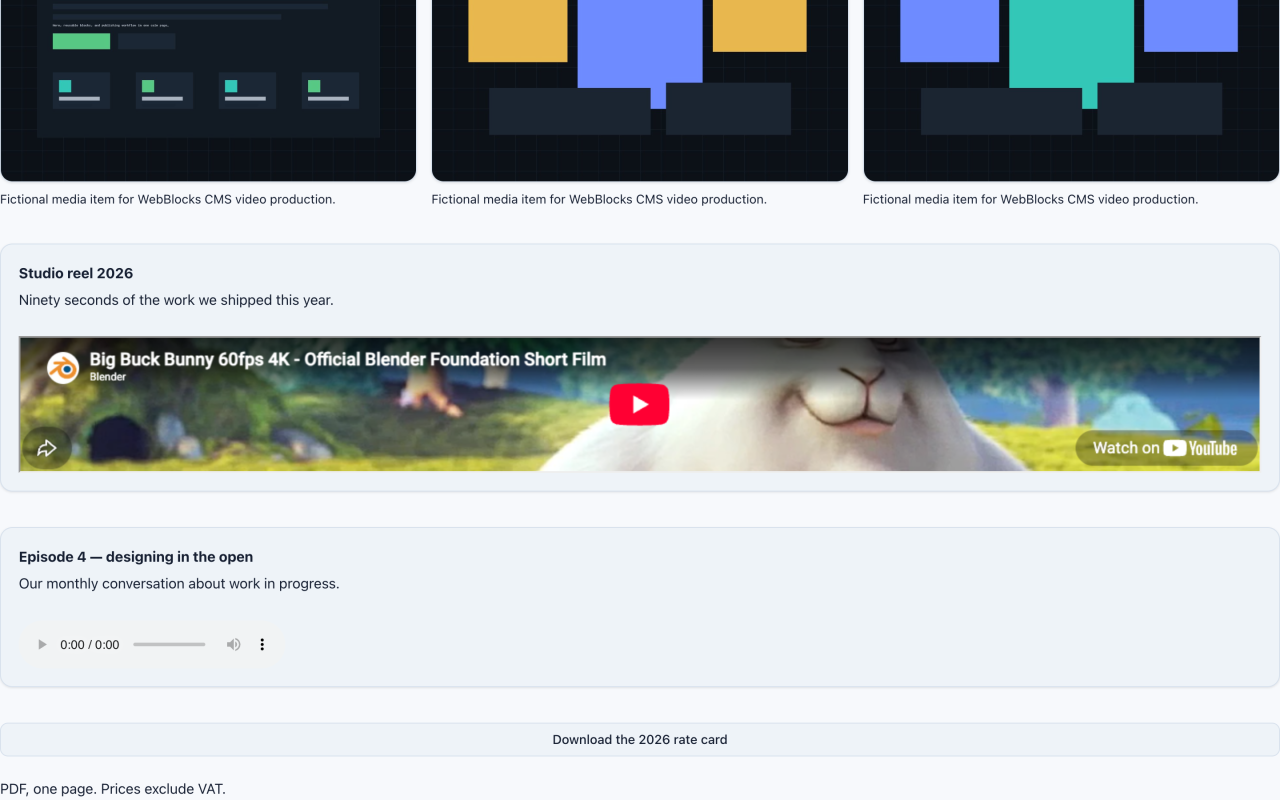1280x800 pixels.
Task: Start the Episode 4 audio playback
Action: point(42,645)
